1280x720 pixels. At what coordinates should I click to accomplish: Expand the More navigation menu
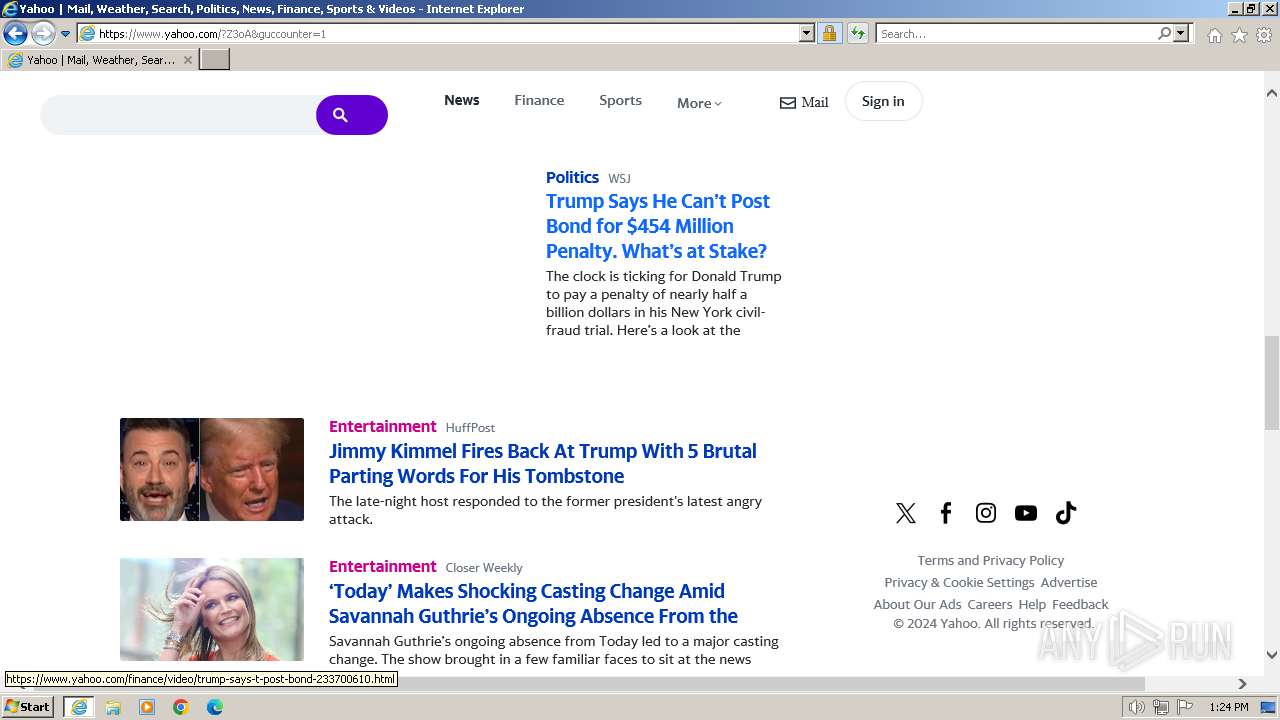[x=699, y=103]
